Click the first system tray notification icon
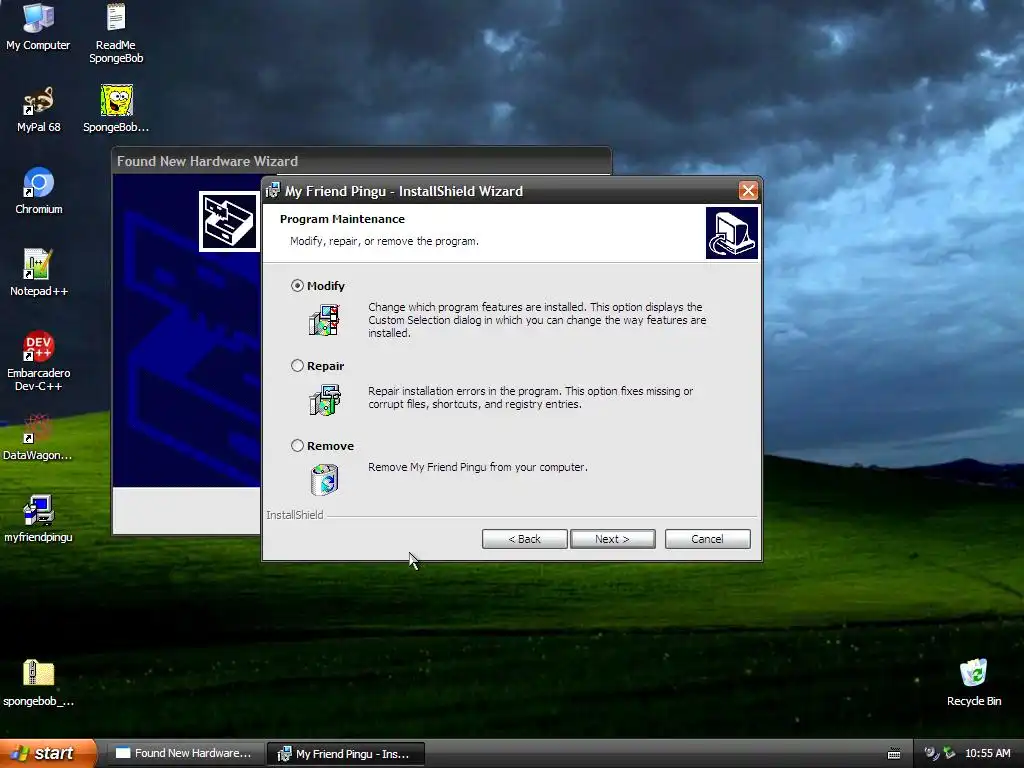This screenshot has height=768, width=1024. [x=931, y=753]
